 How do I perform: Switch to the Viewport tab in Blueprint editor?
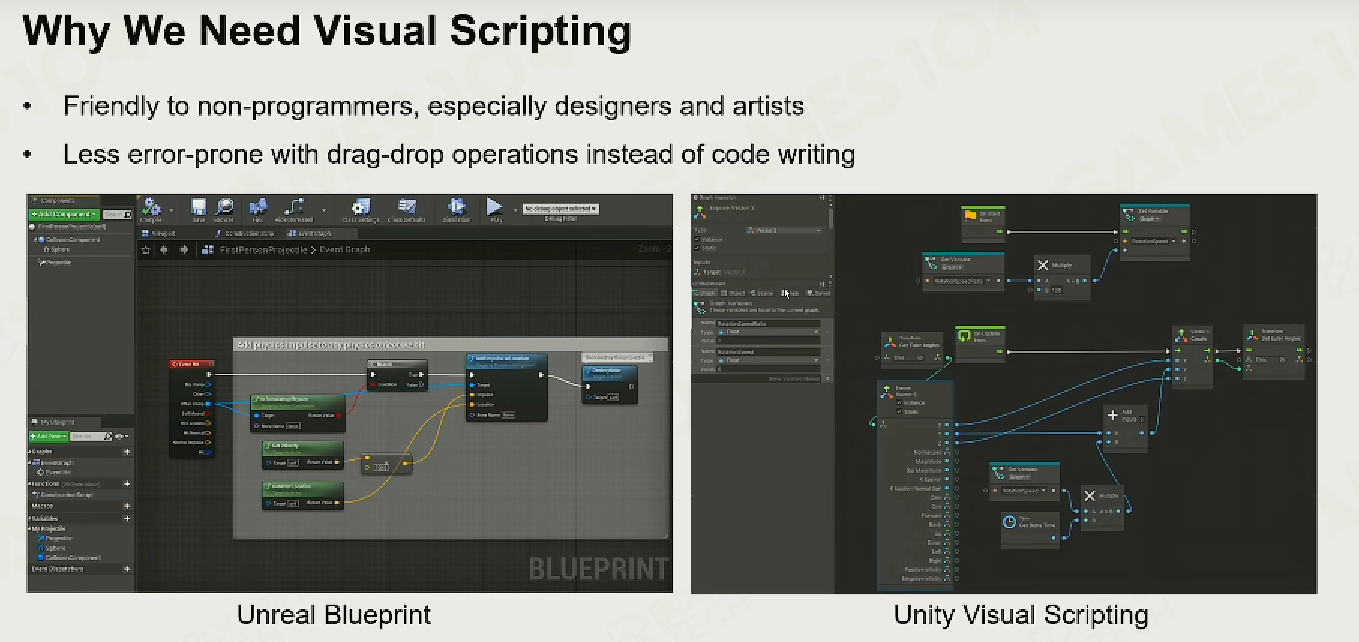point(159,233)
